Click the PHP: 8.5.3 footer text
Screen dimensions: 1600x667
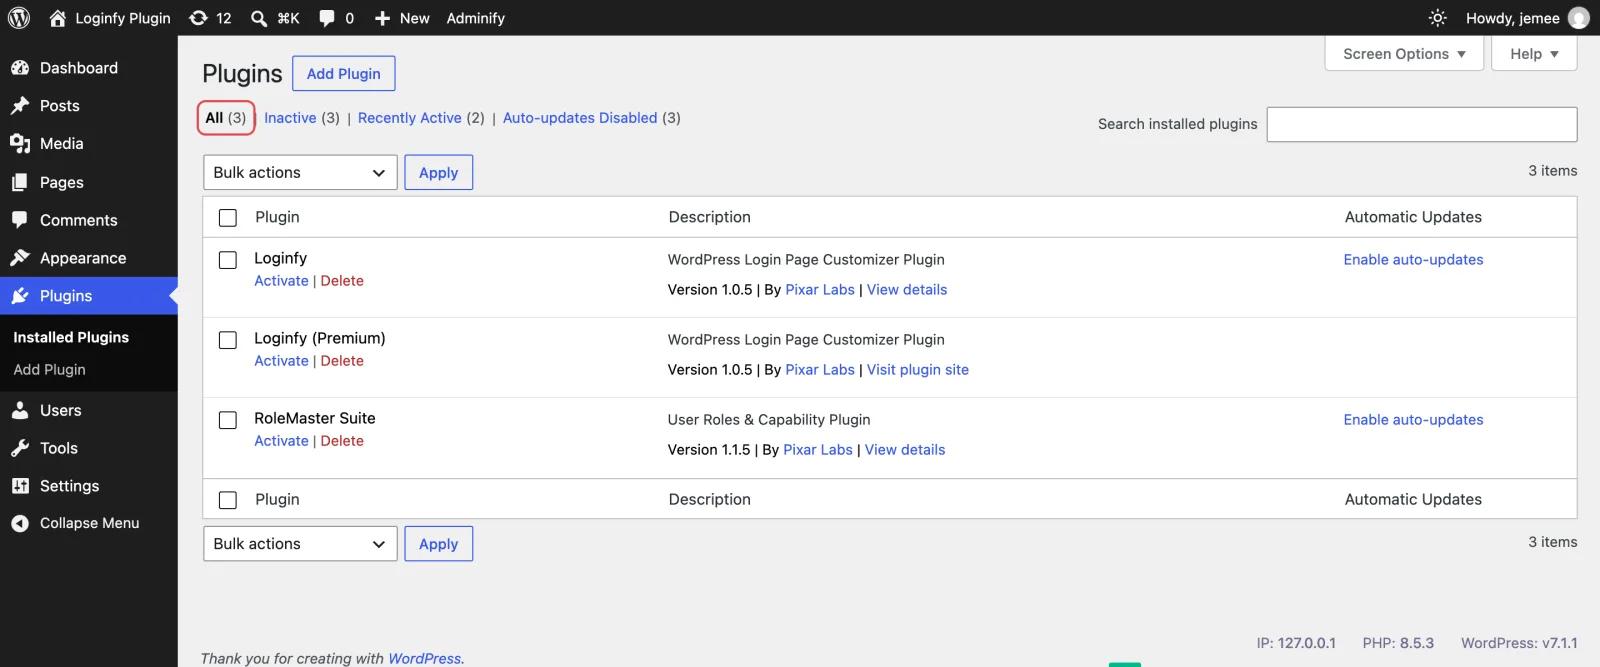(1398, 643)
